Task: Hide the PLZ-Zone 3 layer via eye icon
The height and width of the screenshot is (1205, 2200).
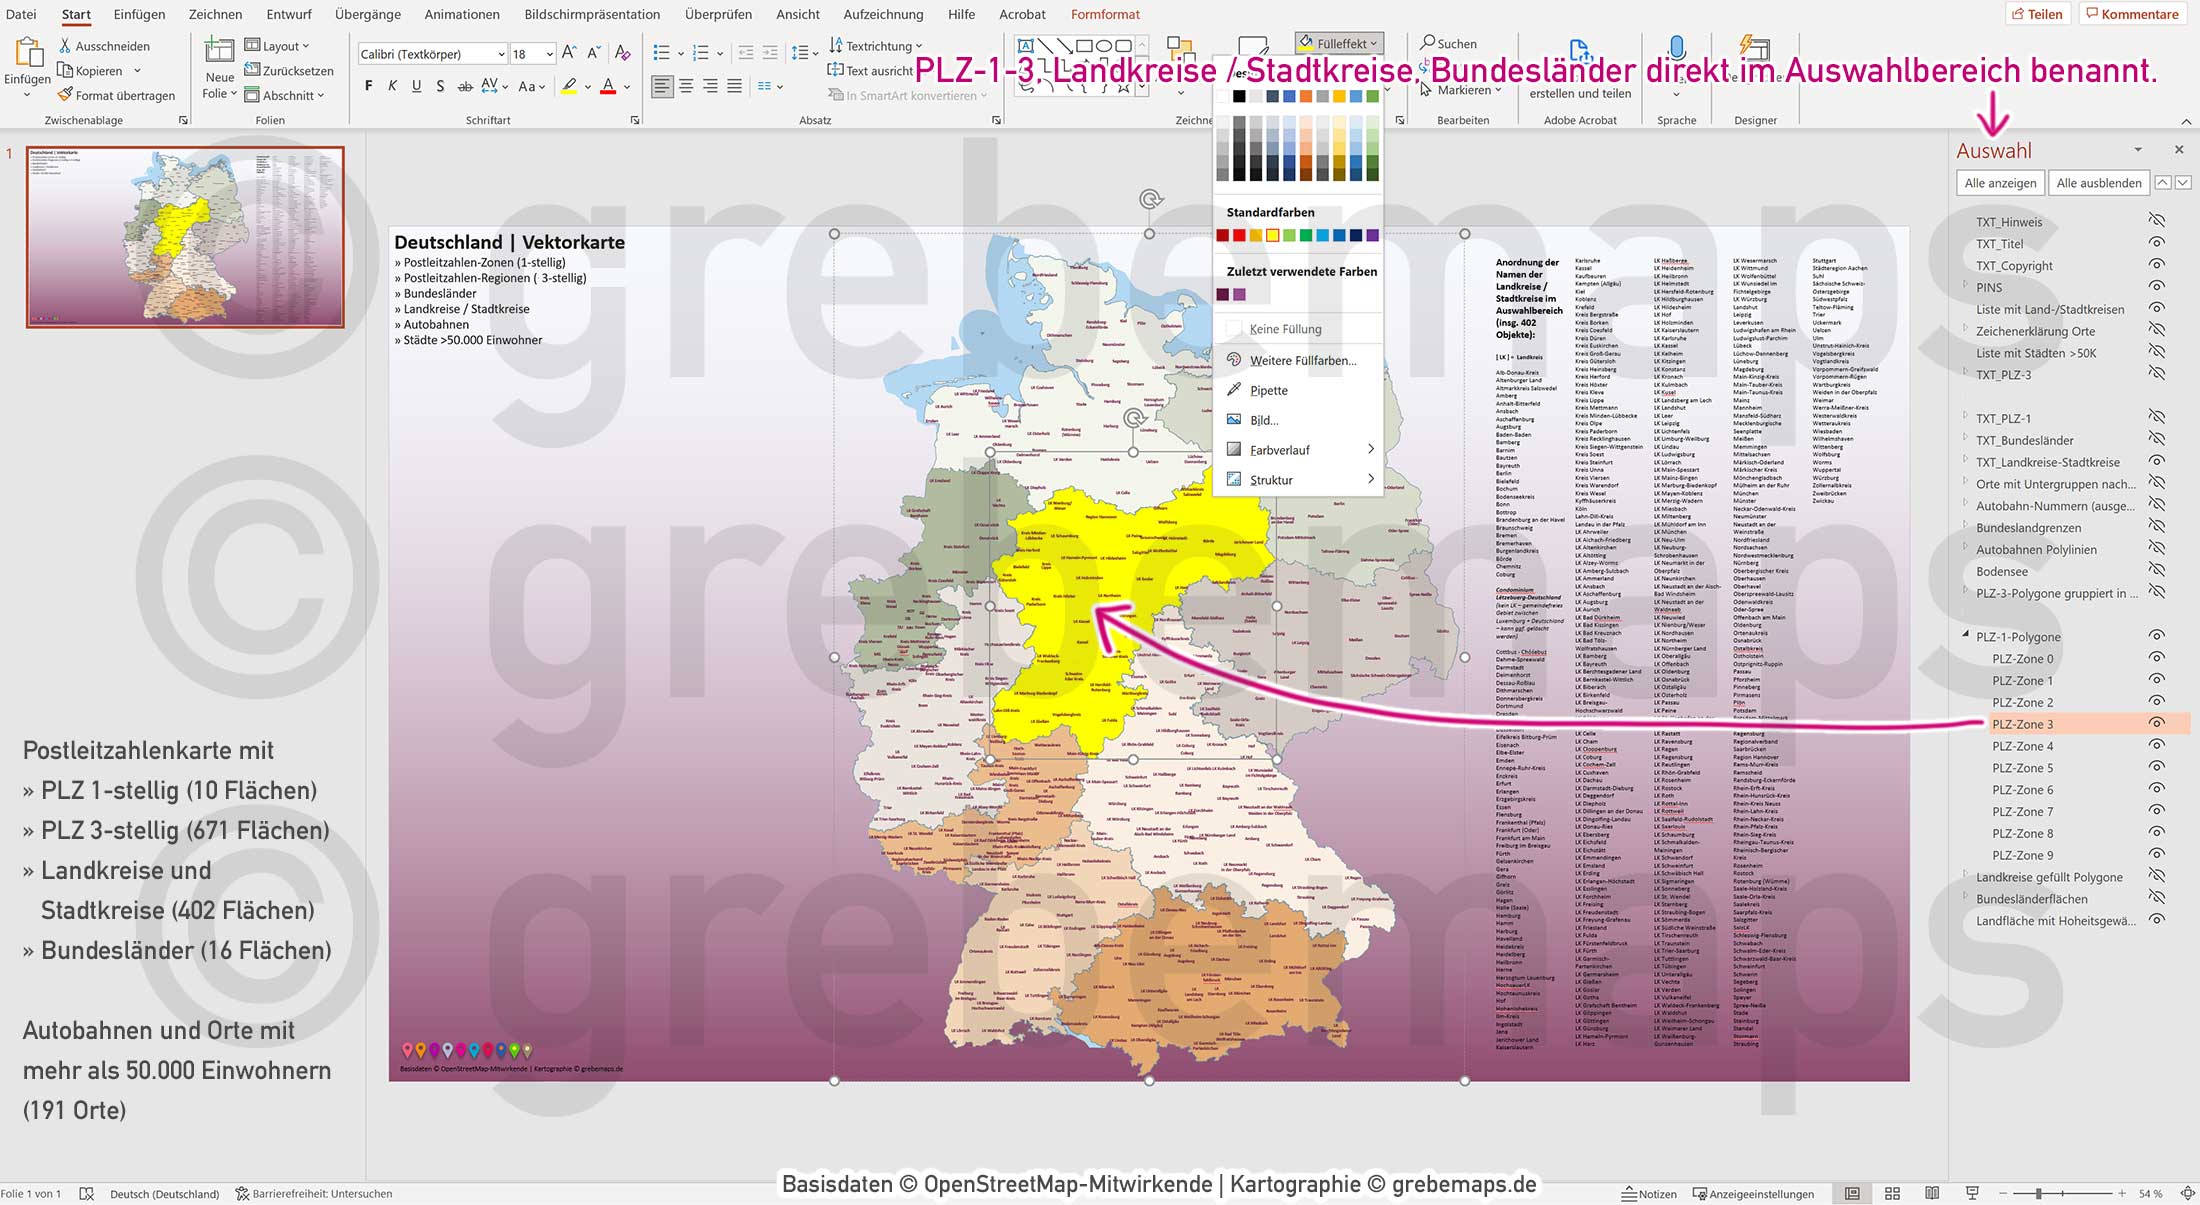Action: click(2156, 723)
